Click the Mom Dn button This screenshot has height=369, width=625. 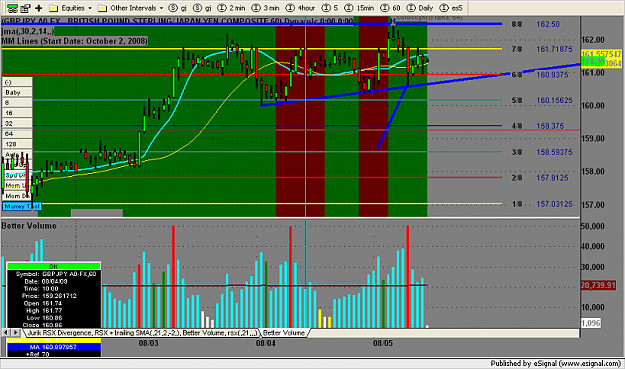[17, 196]
